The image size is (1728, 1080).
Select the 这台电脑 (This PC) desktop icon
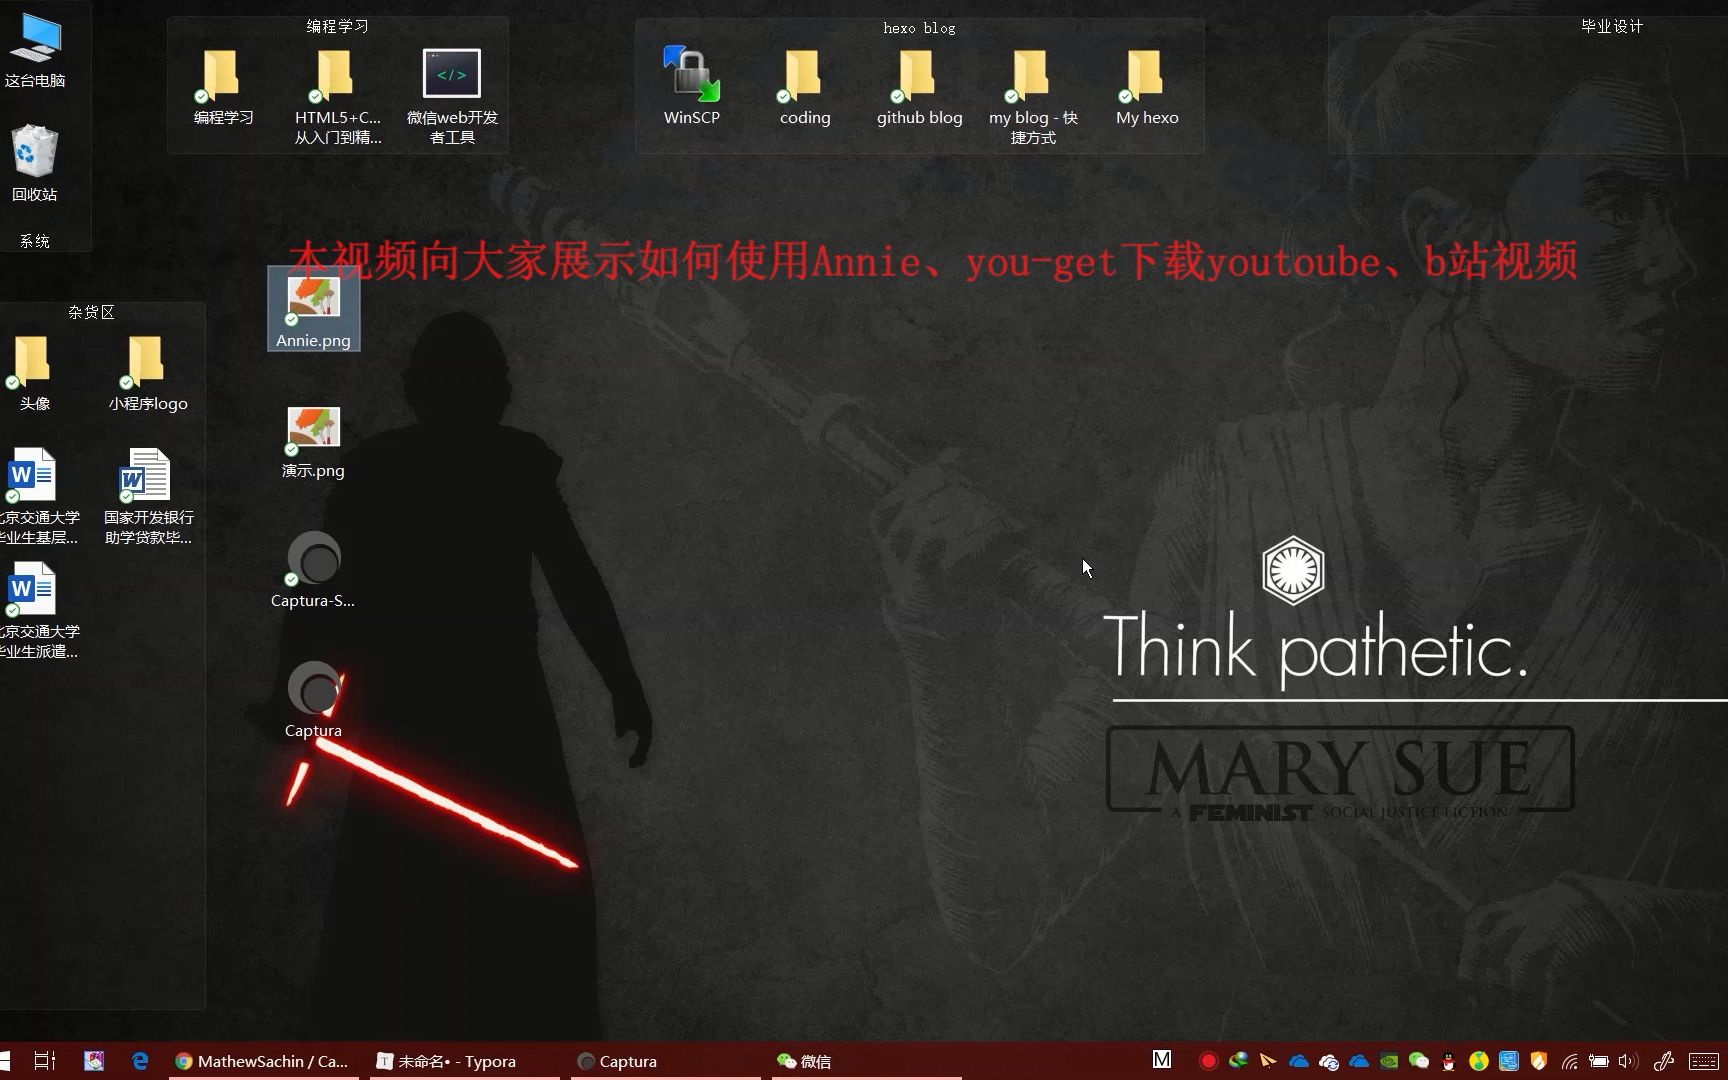click(x=35, y=50)
